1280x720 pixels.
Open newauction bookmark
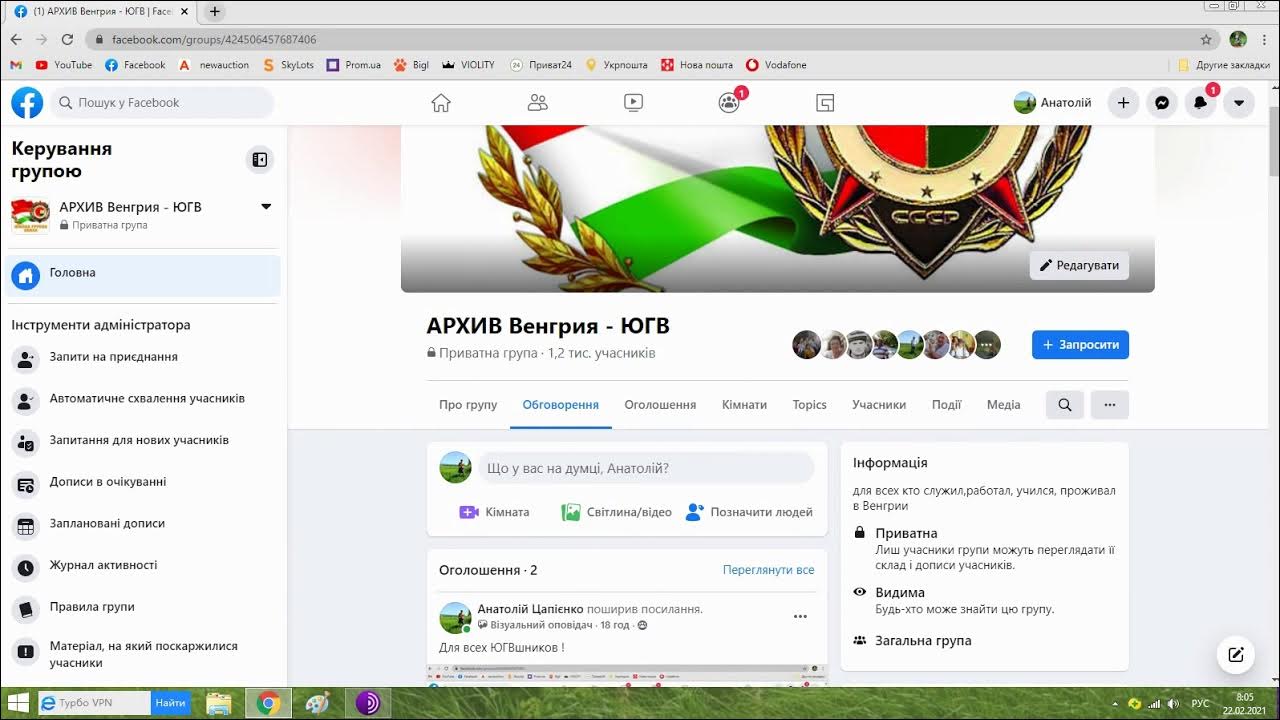[214, 65]
